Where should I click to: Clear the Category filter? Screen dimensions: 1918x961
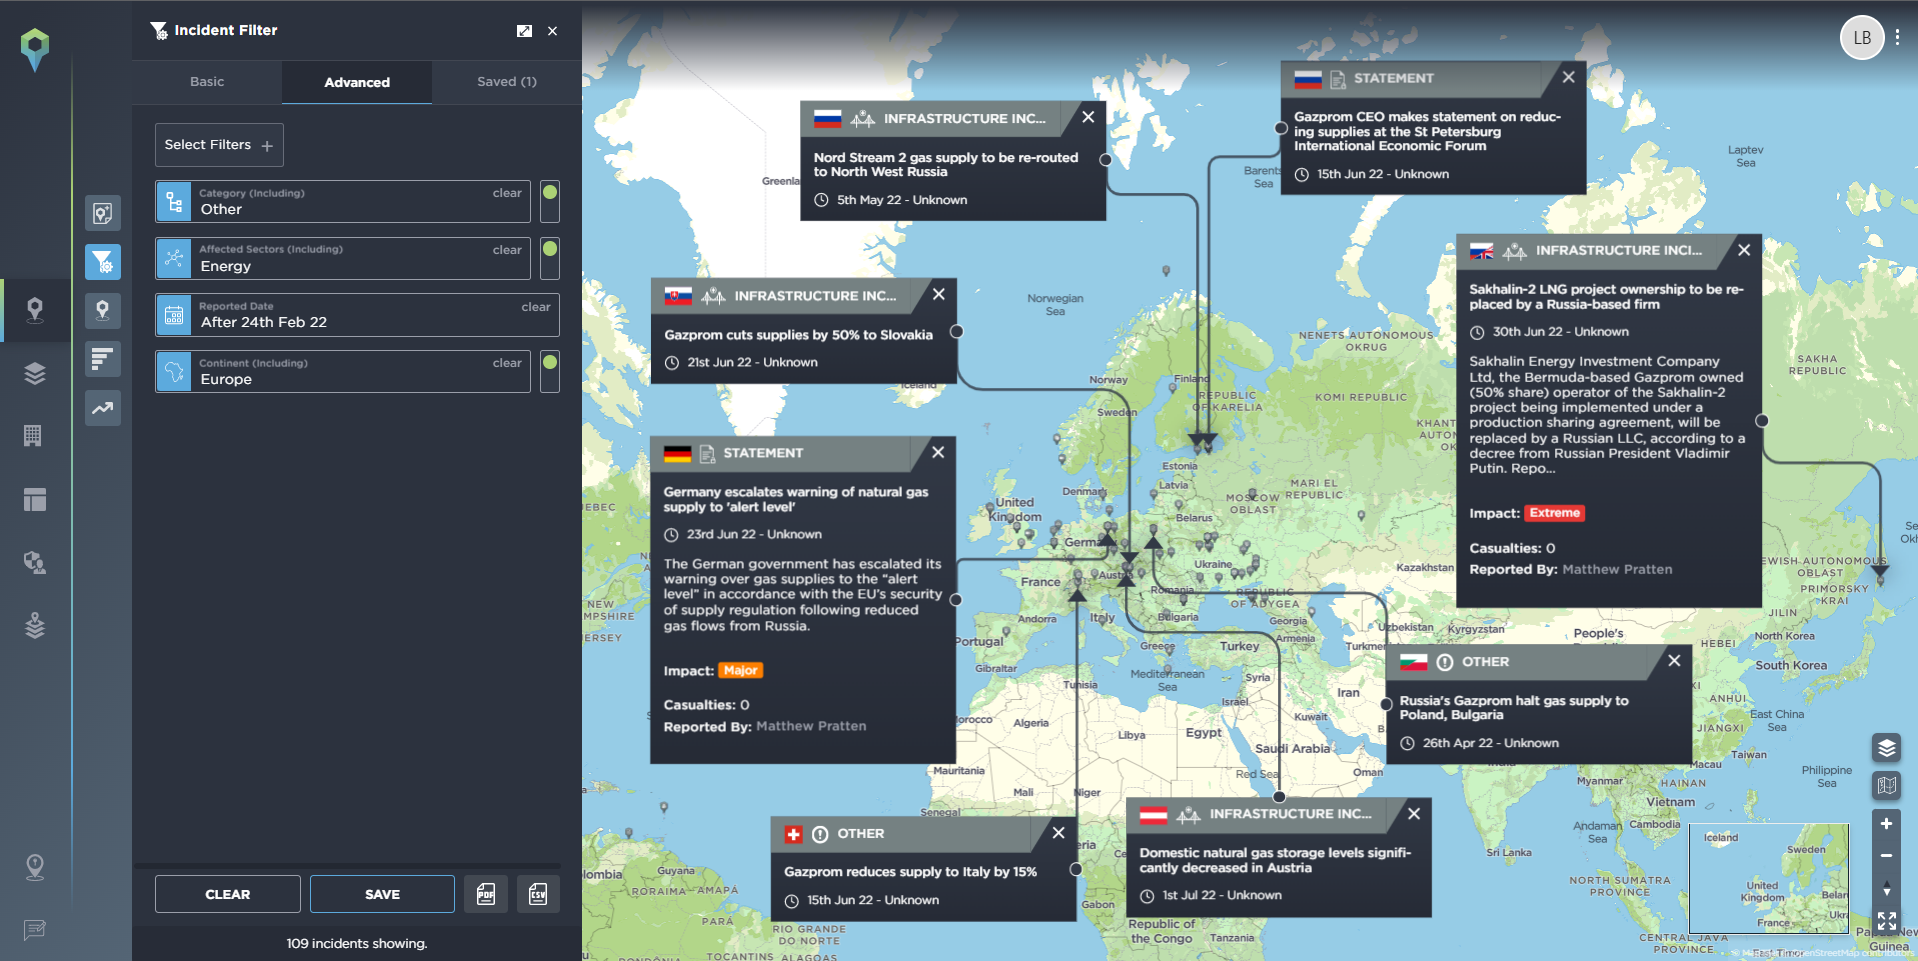pos(507,193)
